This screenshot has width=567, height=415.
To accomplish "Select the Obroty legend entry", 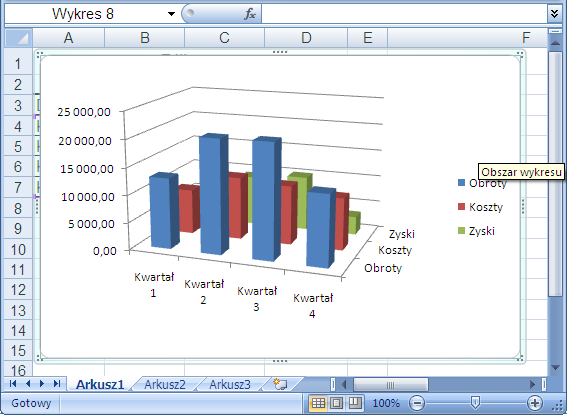I will tap(482, 183).
